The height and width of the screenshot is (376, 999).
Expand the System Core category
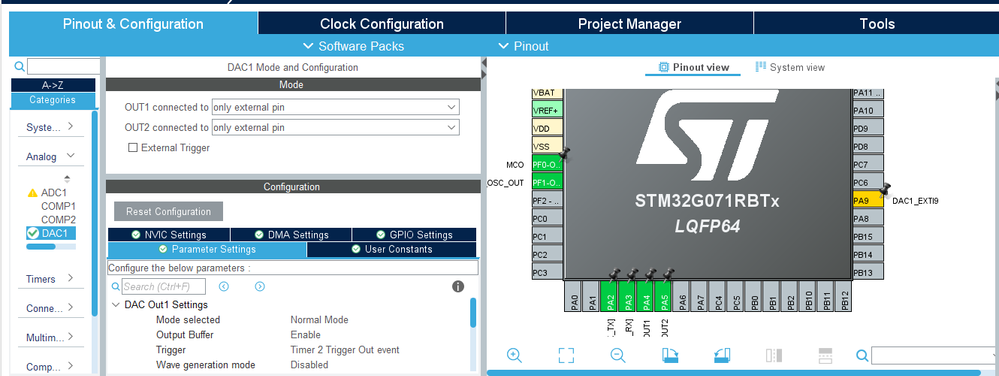click(x=50, y=127)
